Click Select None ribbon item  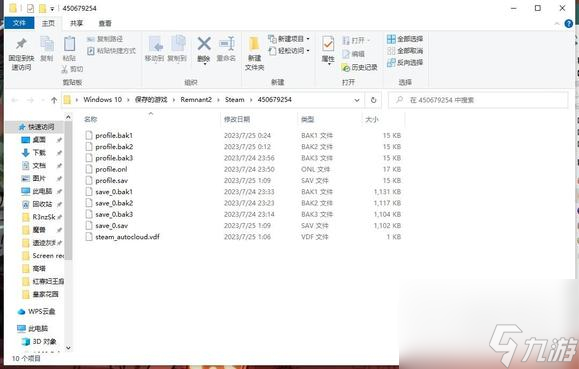405,51
